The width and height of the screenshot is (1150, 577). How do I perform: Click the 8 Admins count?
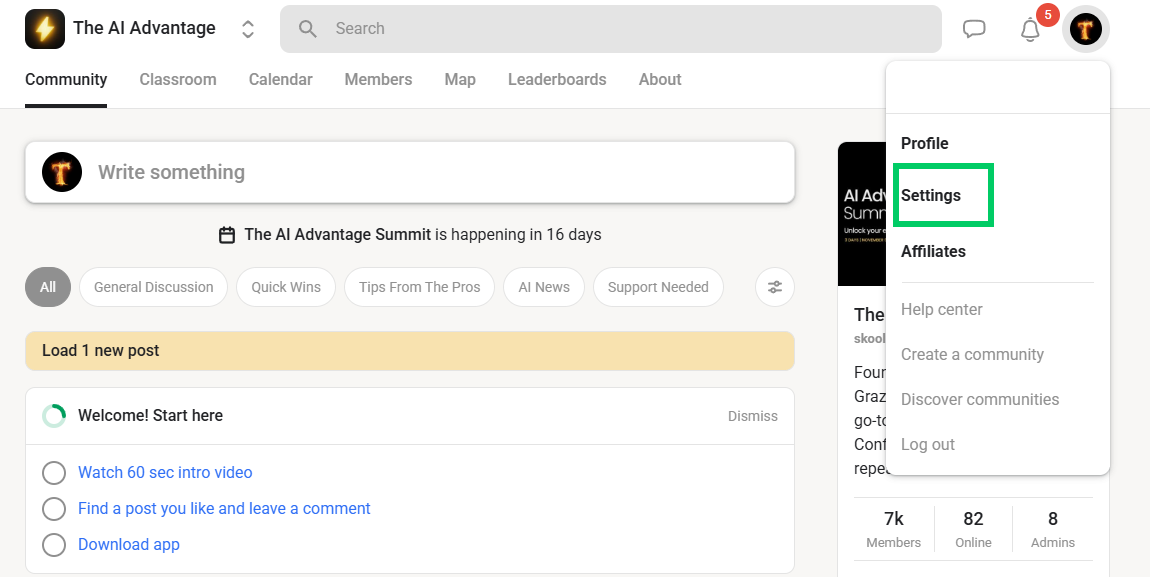1052,530
